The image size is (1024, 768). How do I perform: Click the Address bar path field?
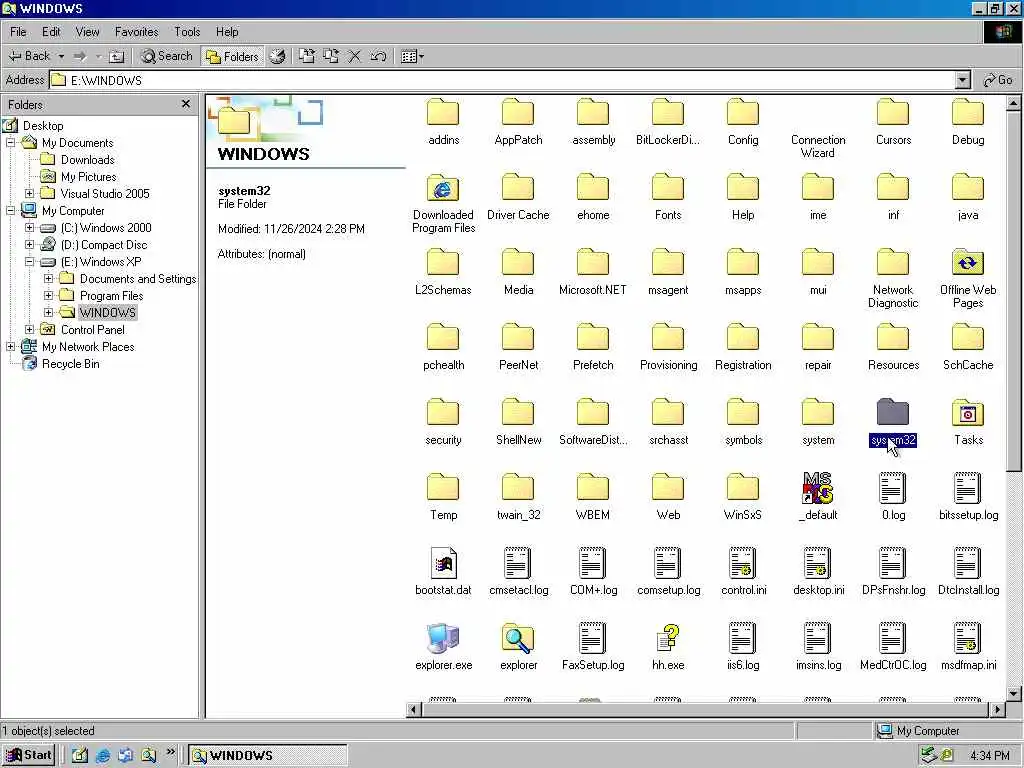pyautogui.click(x=502, y=80)
